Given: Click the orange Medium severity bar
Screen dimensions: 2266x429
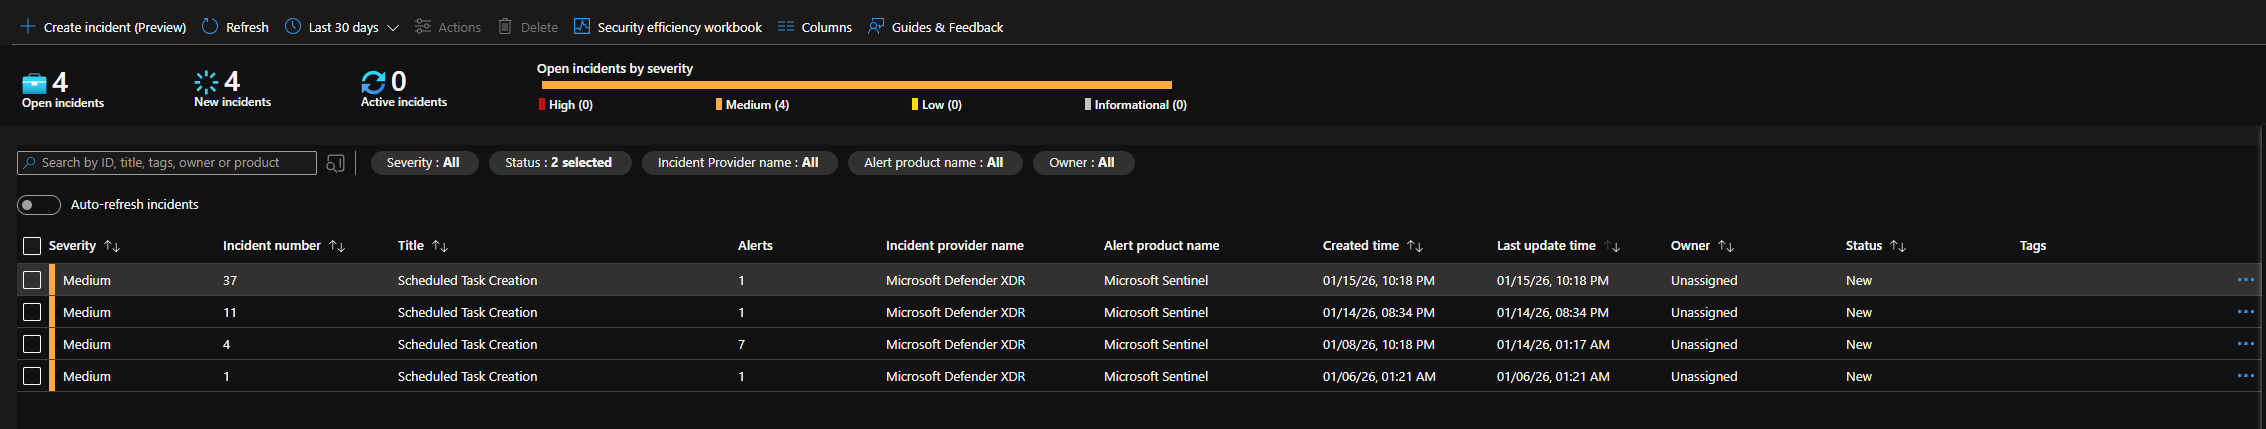Looking at the screenshot, I should 856,85.
